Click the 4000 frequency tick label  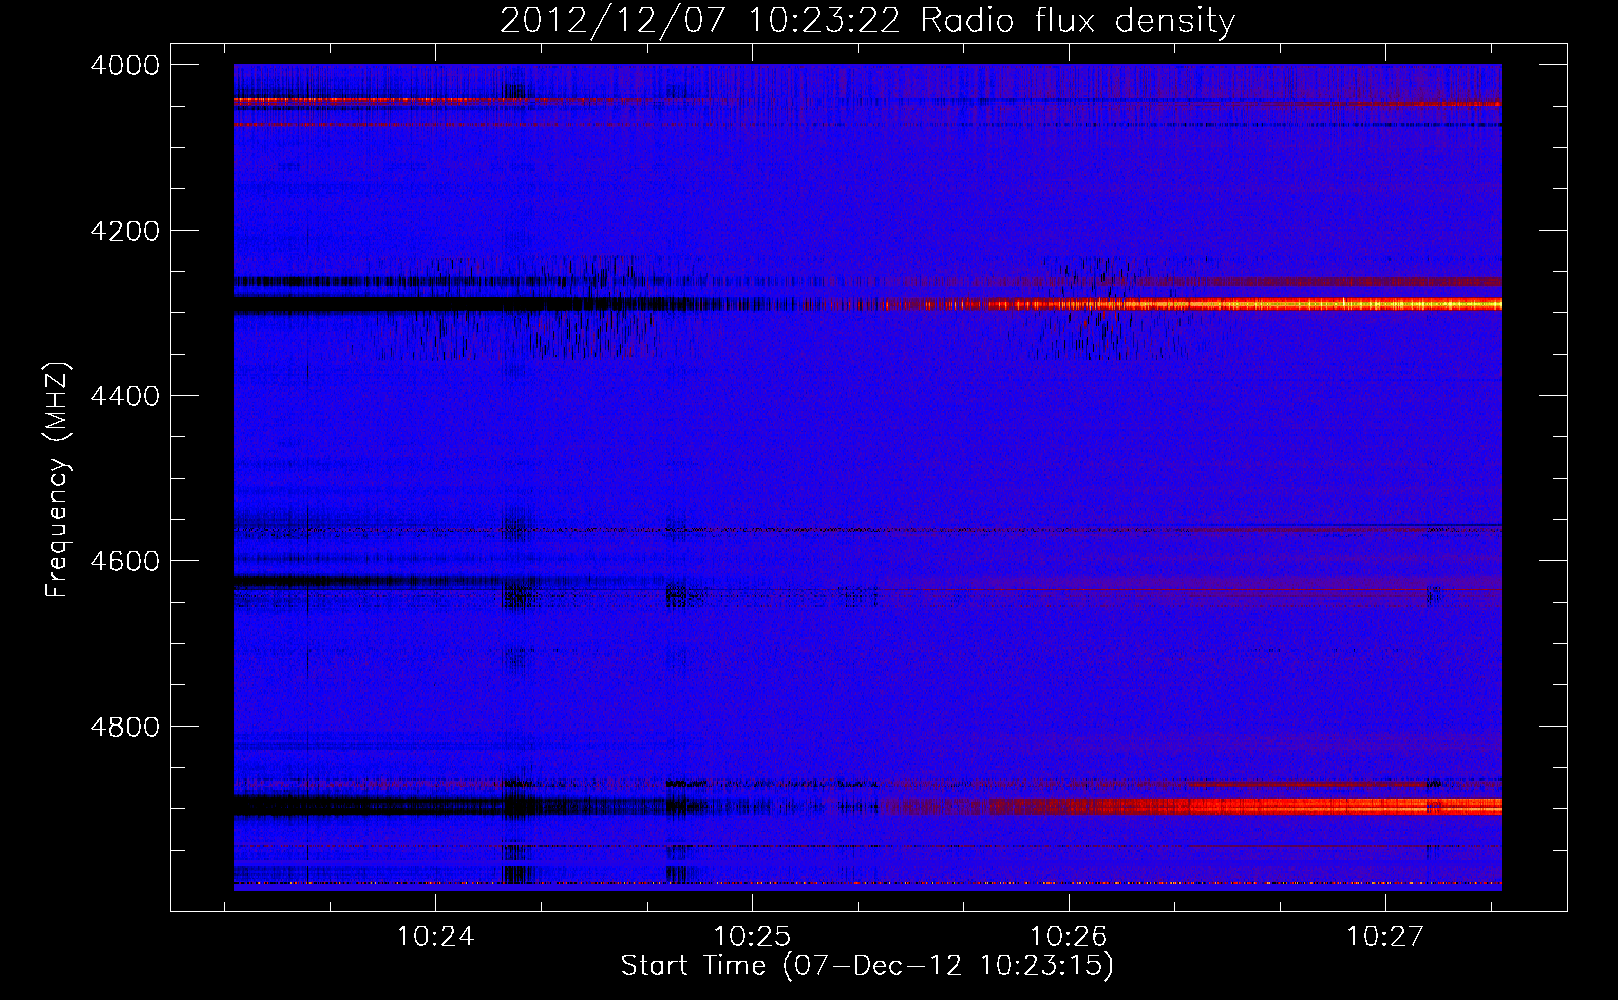[124, 65]
